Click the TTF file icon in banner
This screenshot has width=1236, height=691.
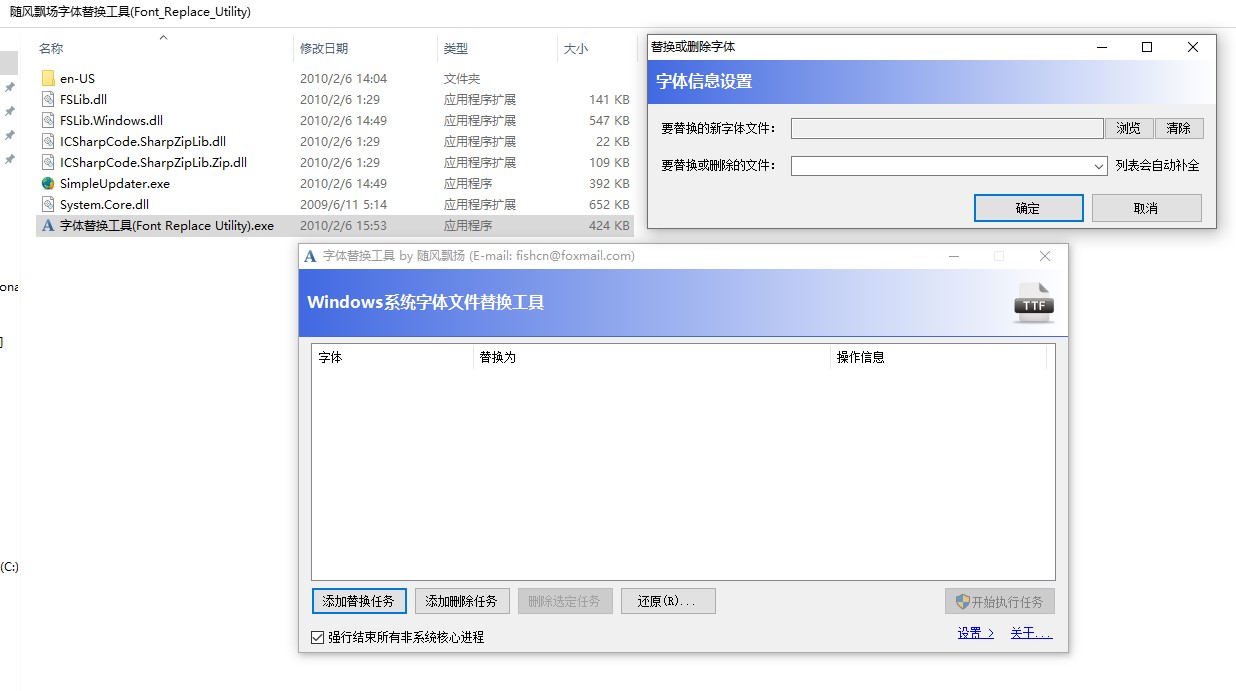click(x=1033, y=303)
